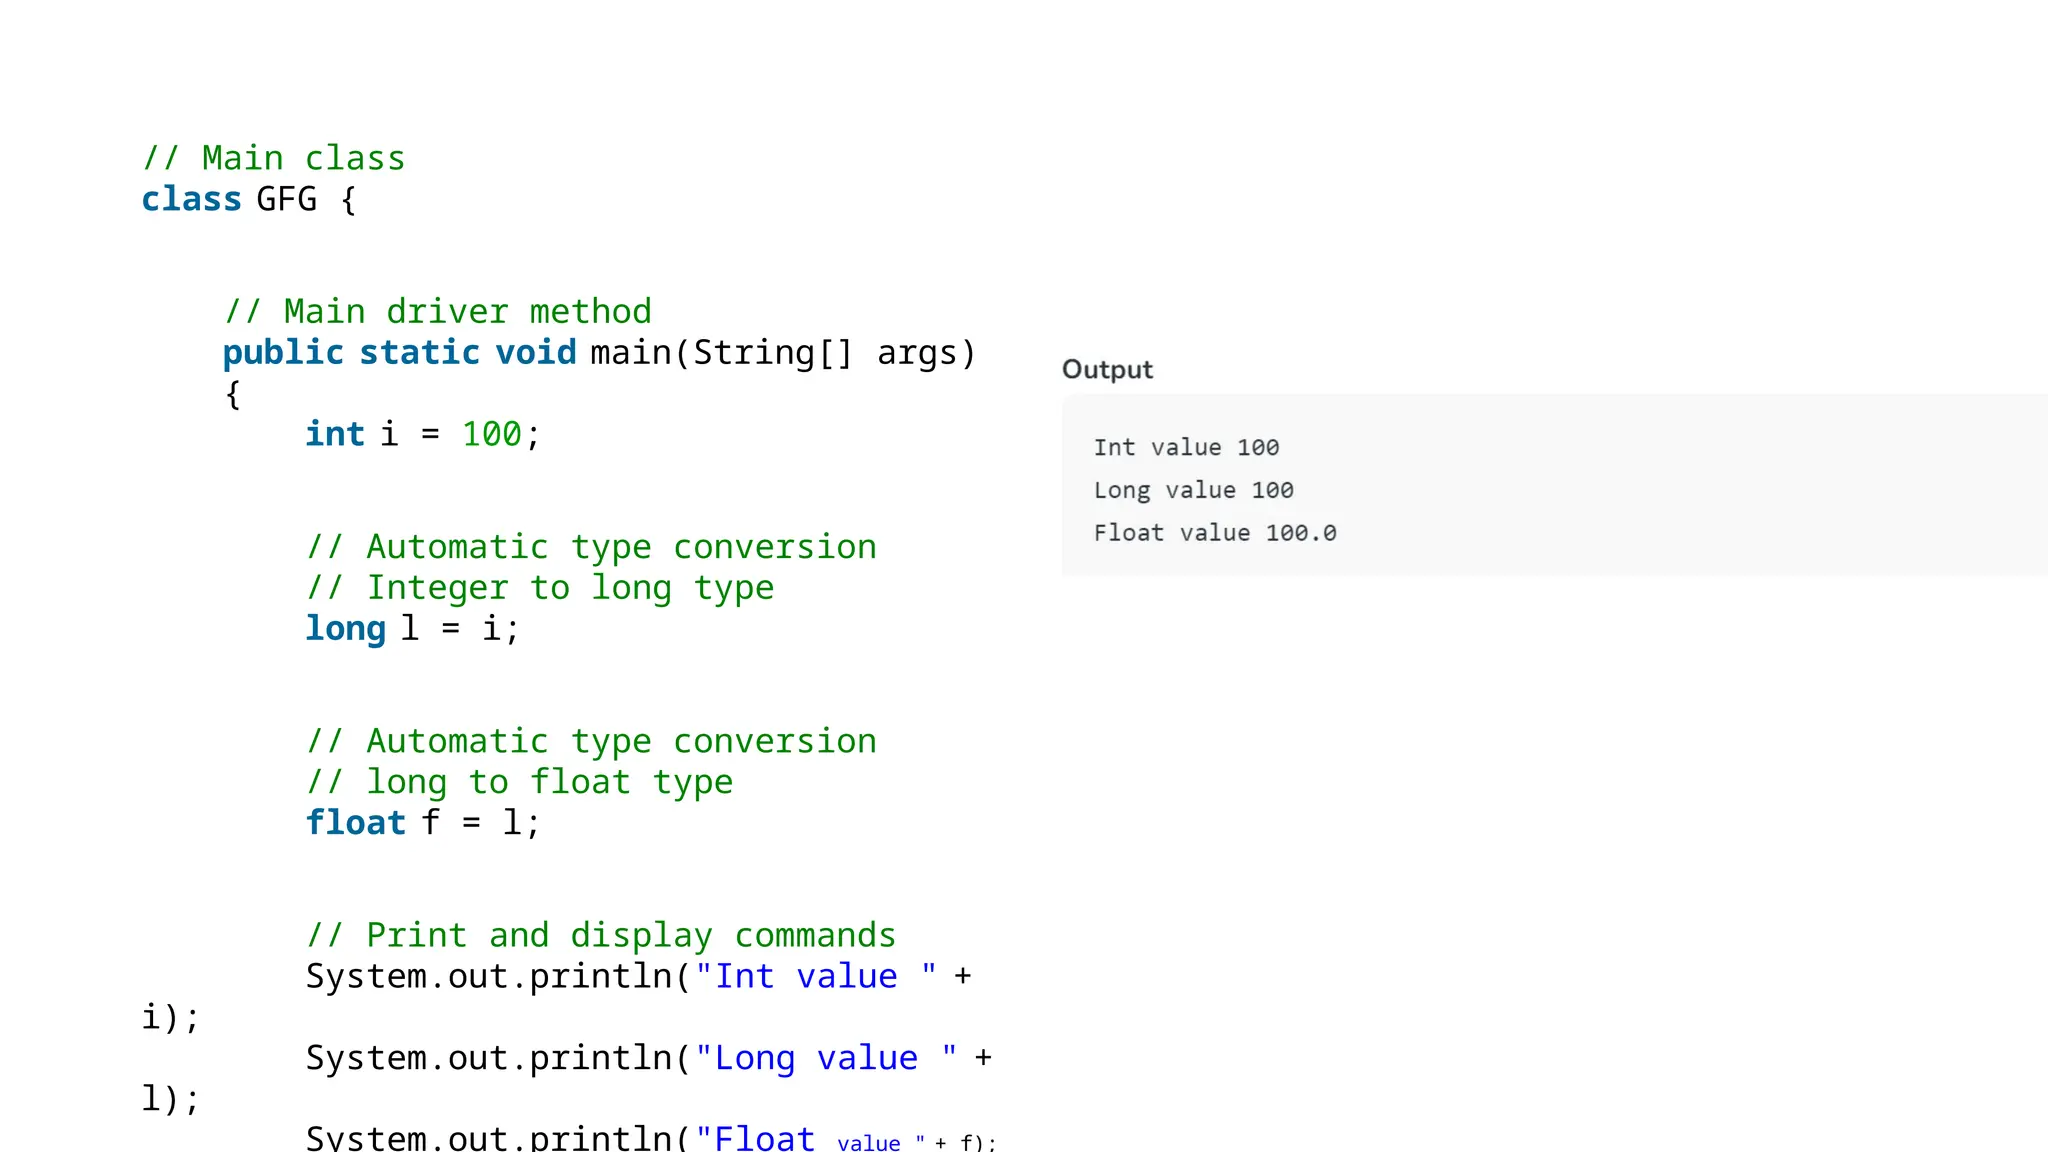Click the 'Float value 100.0' output line
This screenshot has width=2048, height=1152.
click(1214, 533)
